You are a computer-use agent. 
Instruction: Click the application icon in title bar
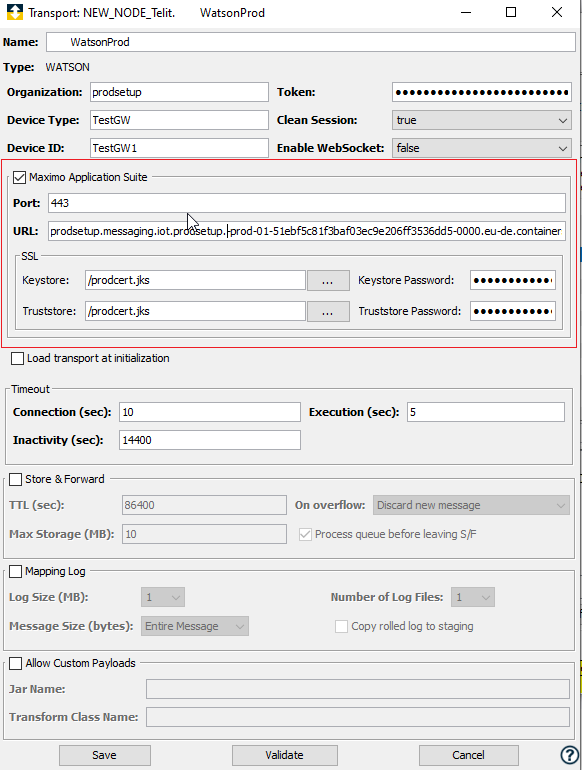14,12
